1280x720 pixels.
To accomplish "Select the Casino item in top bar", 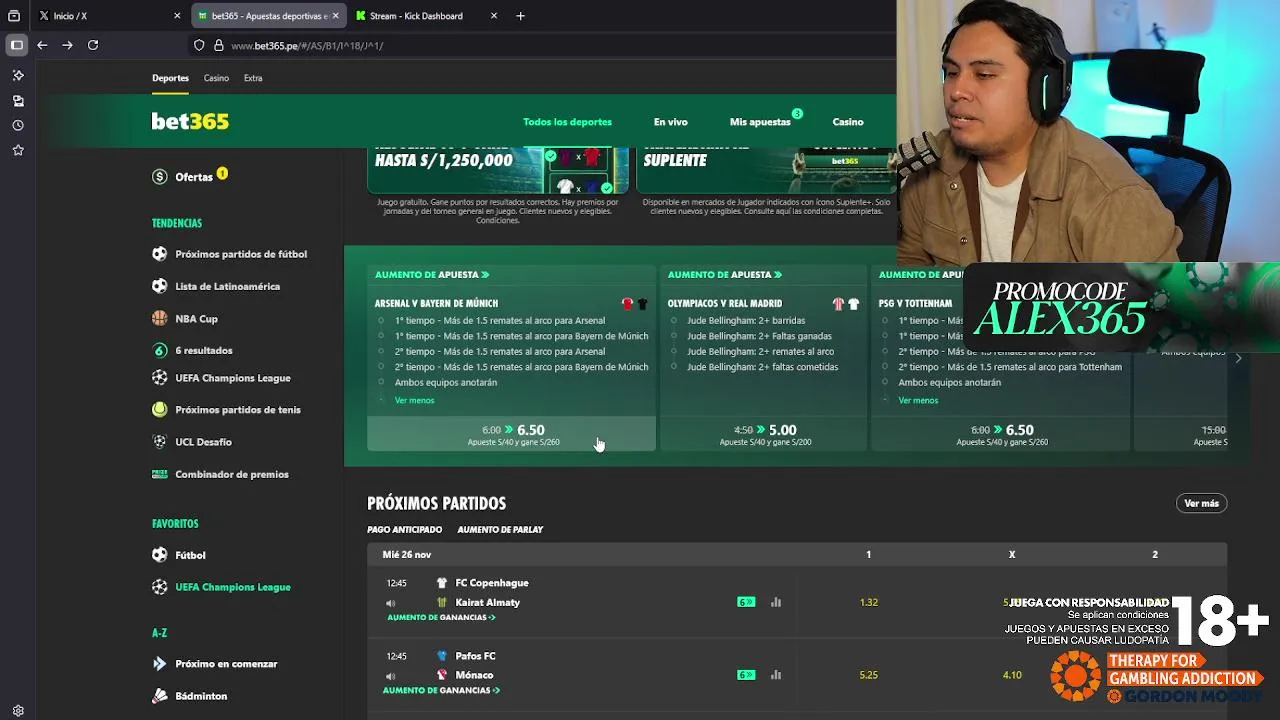I will [216, 78].
